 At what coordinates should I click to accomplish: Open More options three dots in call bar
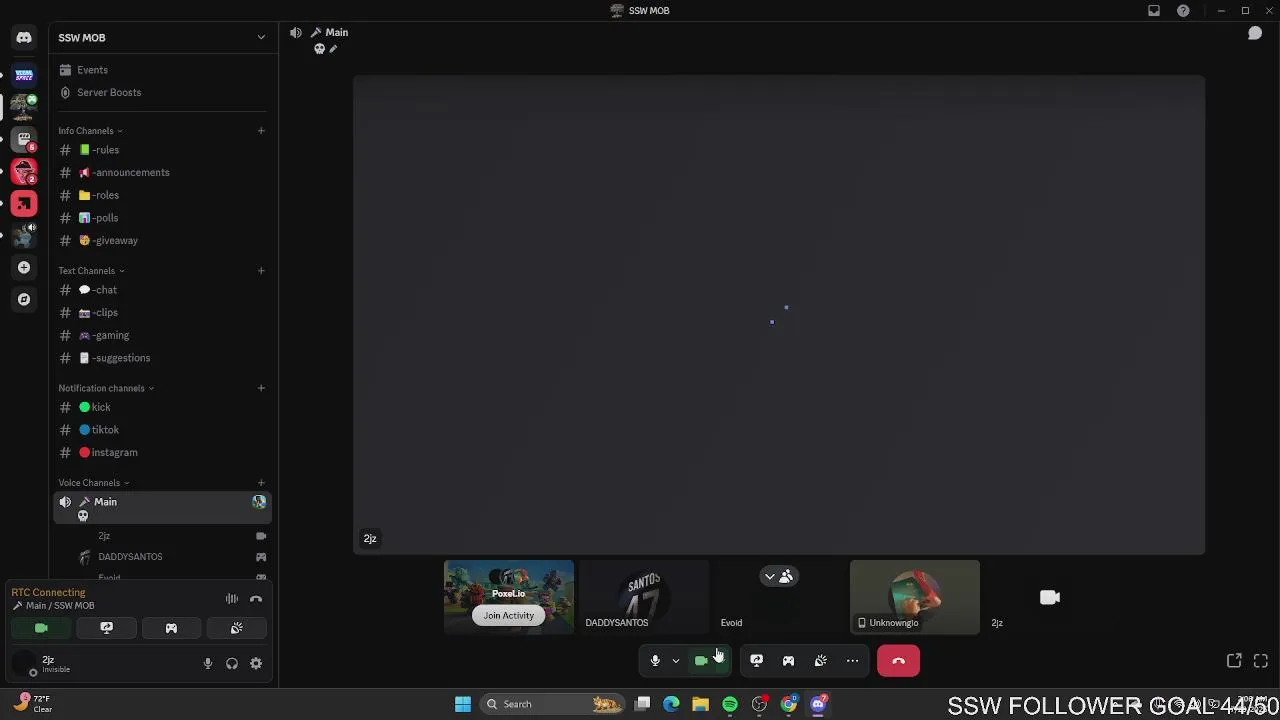(x=852, y=661)
